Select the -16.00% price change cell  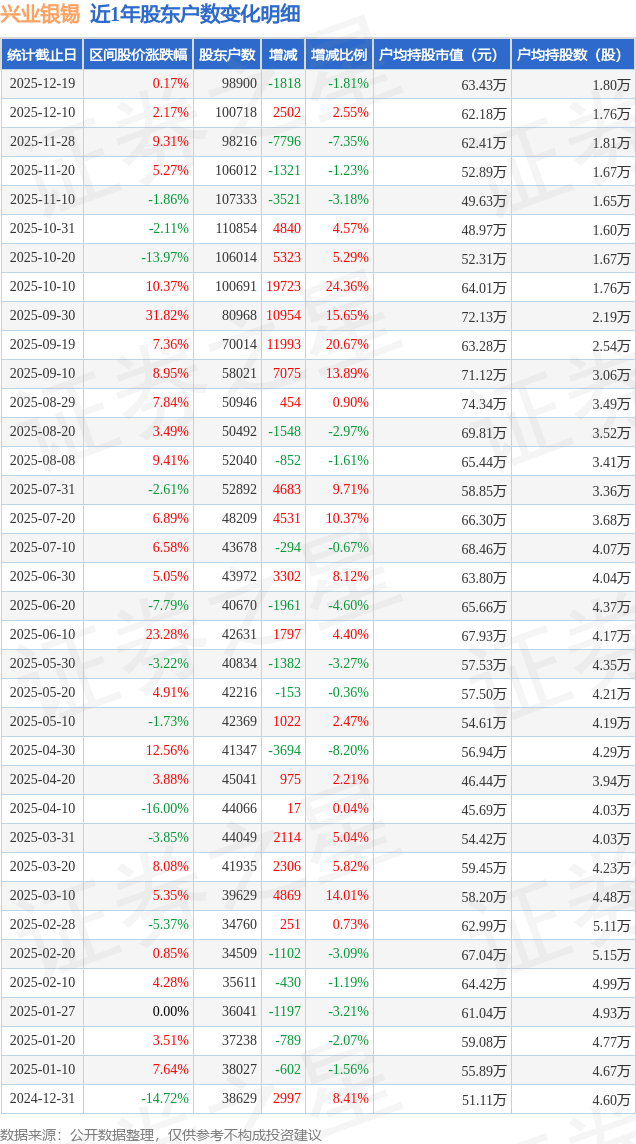click(x=164, y=809)
